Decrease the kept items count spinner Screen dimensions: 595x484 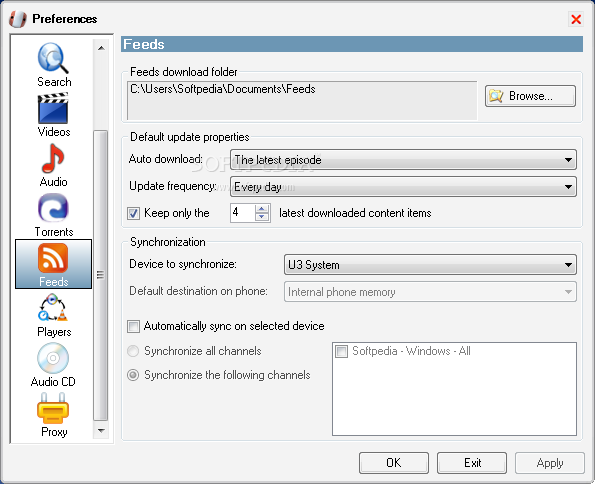[x=262, y=217]
